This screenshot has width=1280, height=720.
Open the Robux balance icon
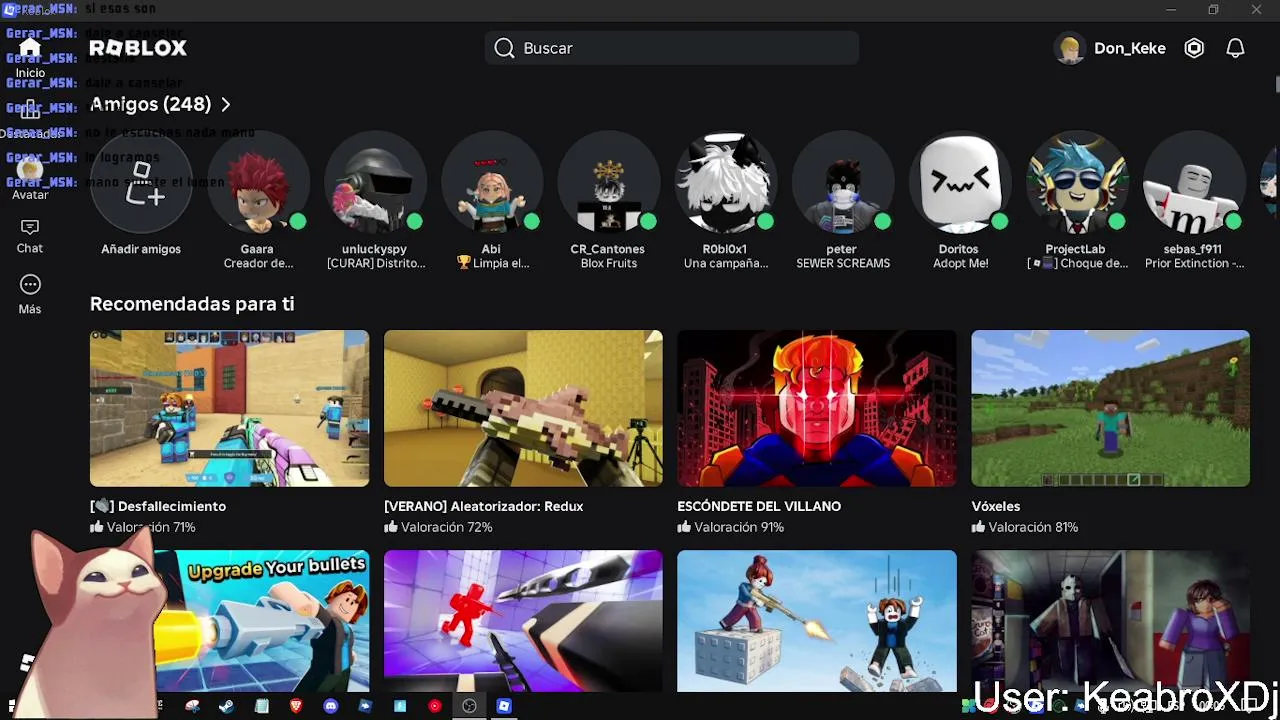(x=1194, y=48)
